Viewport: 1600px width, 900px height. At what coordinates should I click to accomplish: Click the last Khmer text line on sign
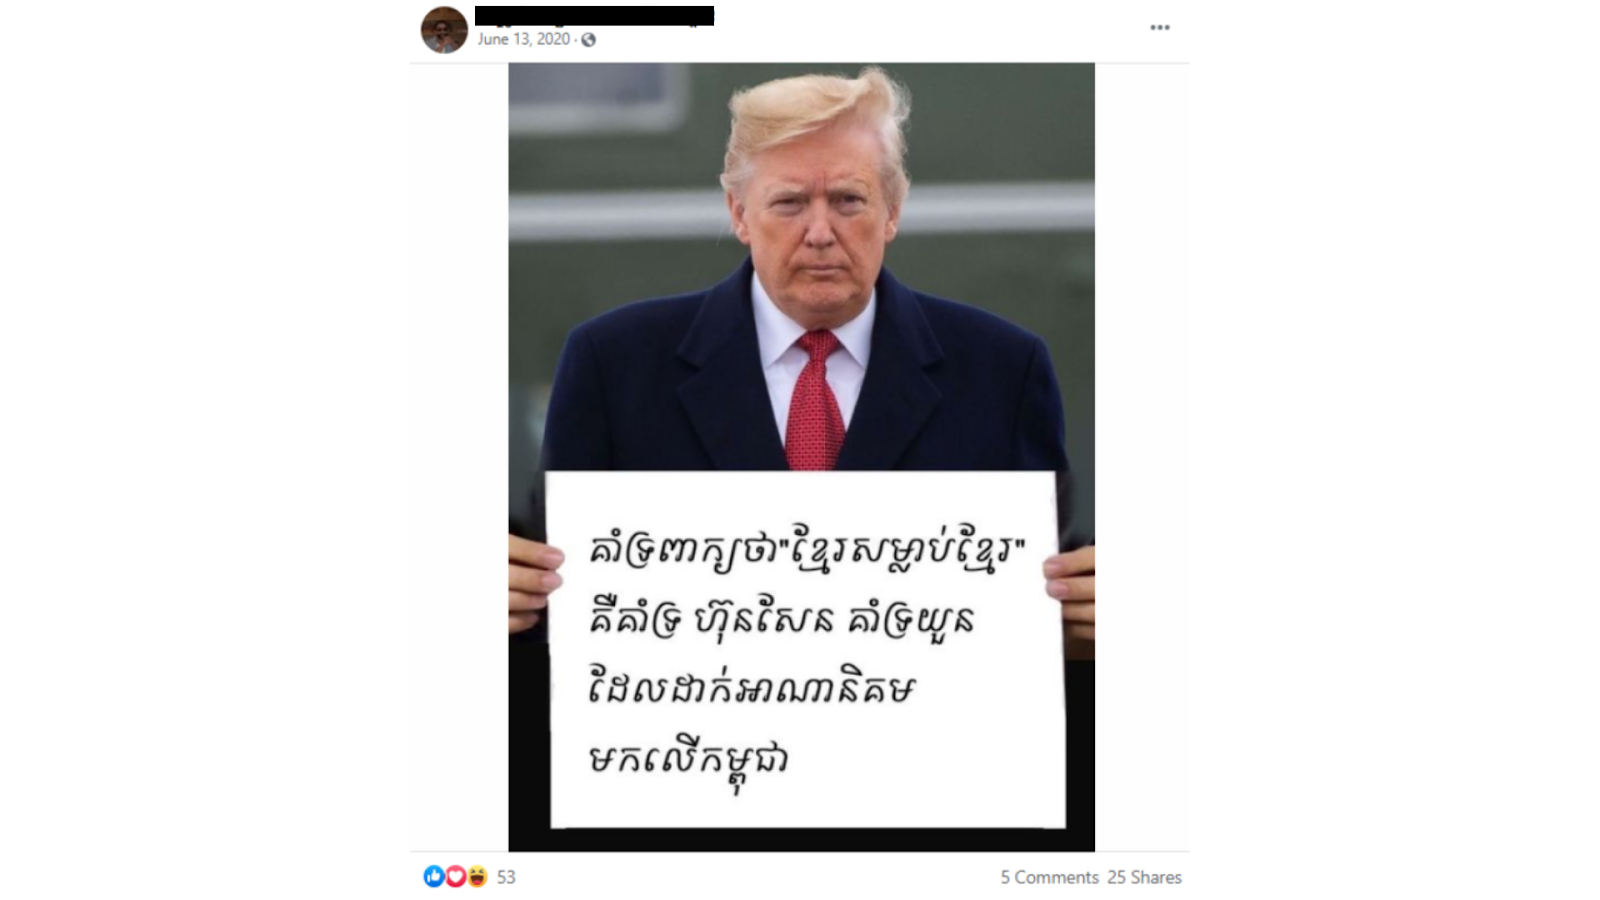(x=688, y=761)
